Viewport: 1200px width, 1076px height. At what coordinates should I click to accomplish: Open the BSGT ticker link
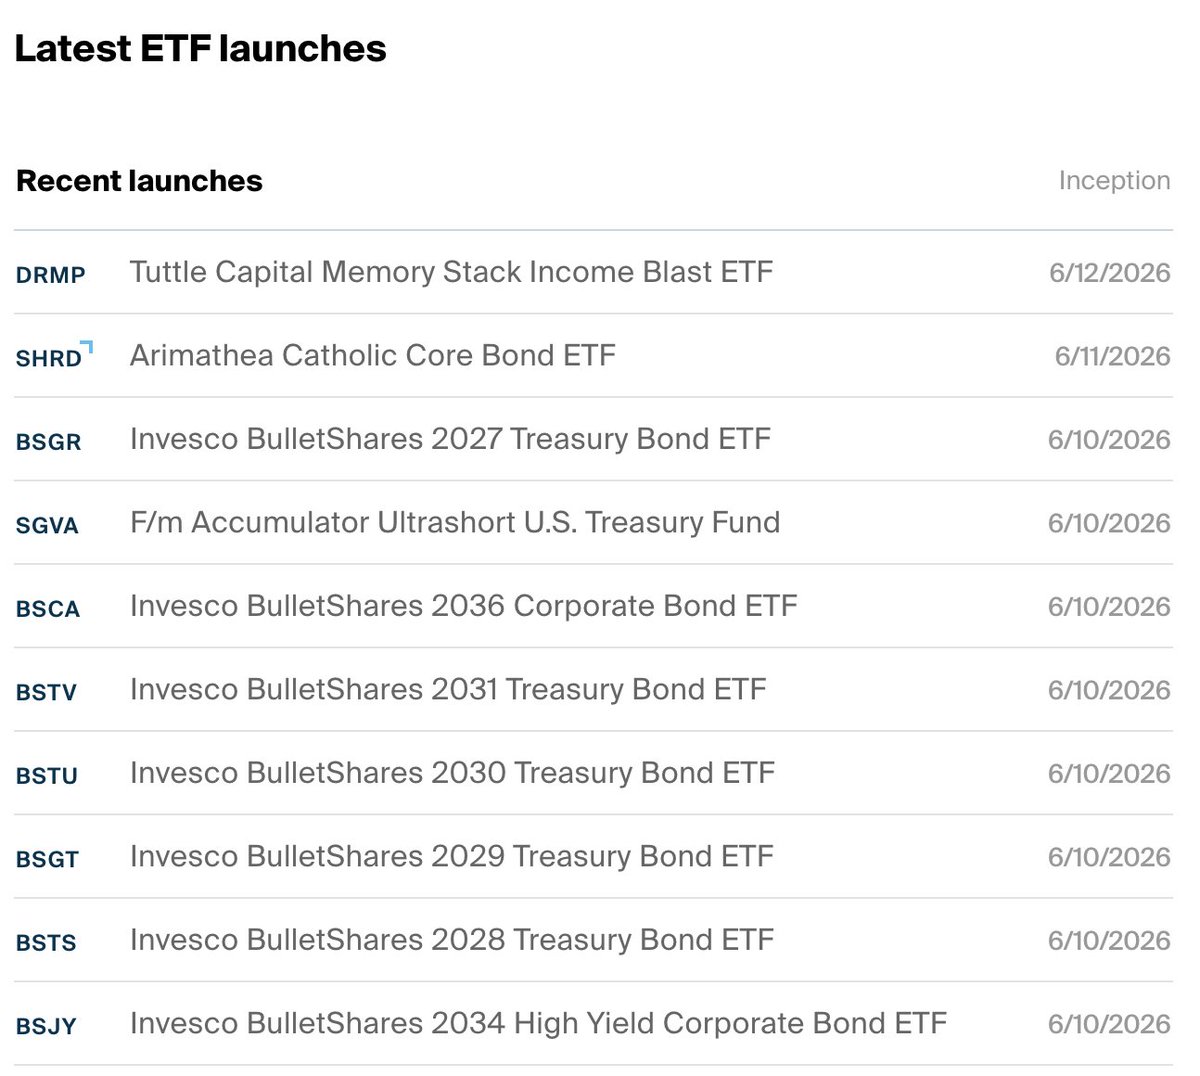coord(47,859)
